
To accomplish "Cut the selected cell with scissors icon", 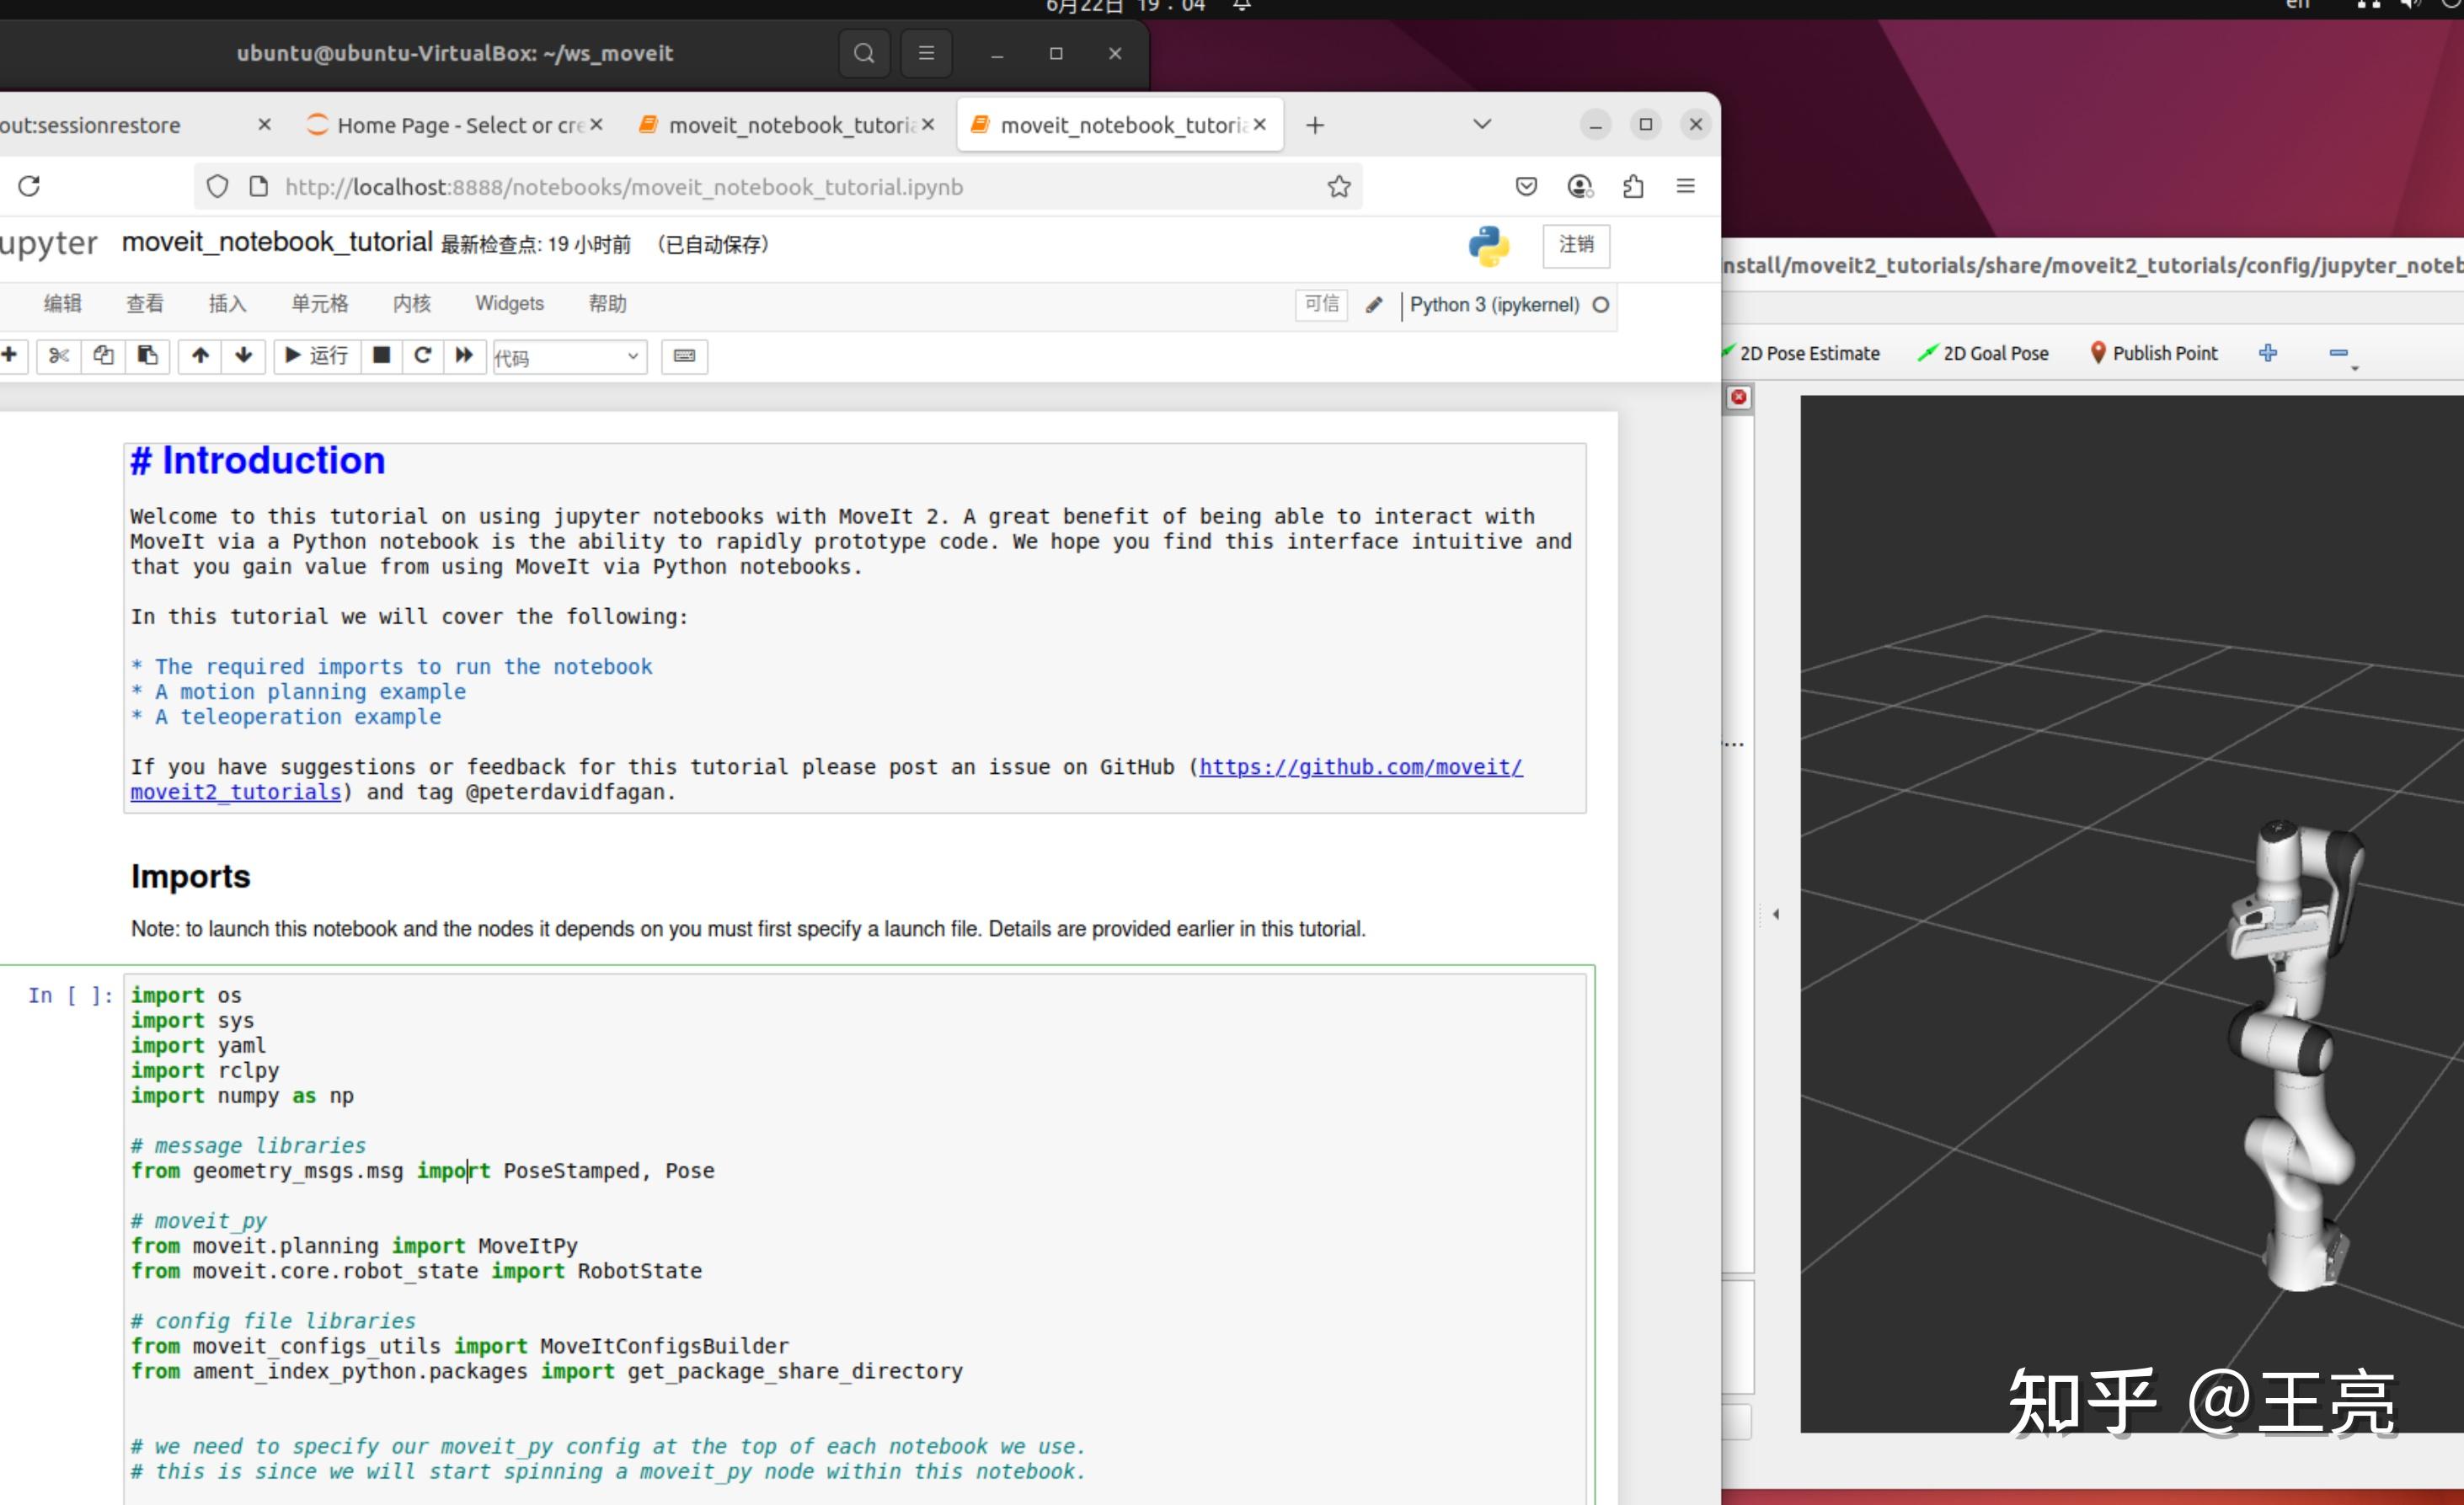I will (x=59, y=356).
